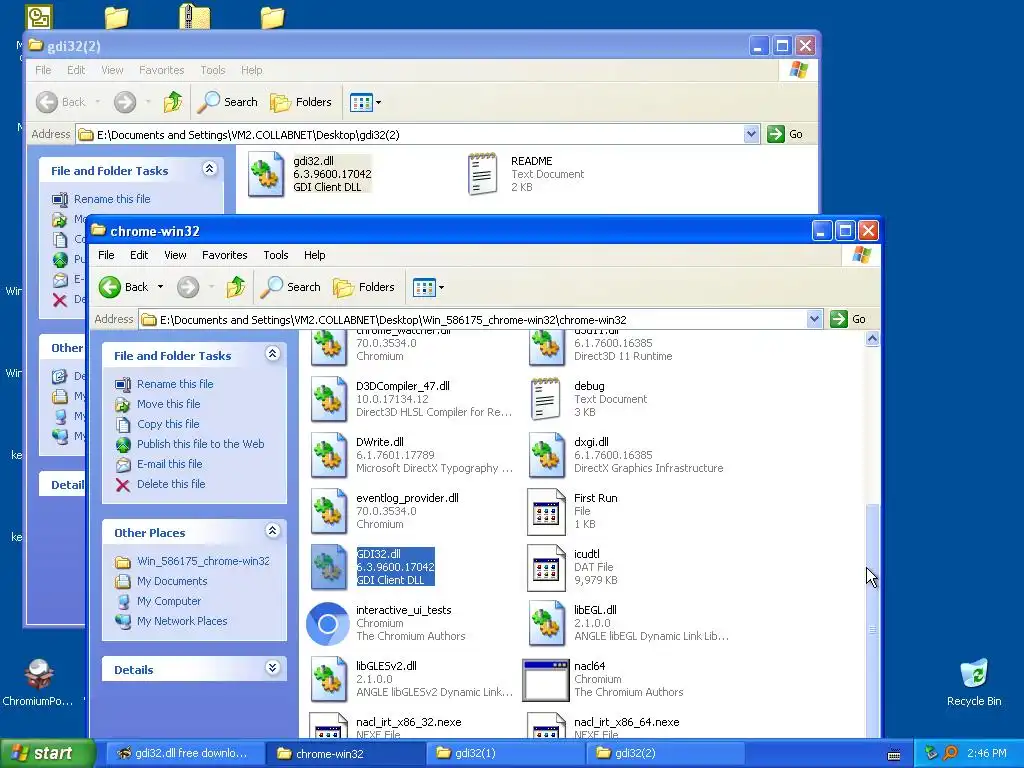Select libEGL.dll file icon
Screen dimensions: 1024x768
pyautogui.click(x=547, y=624)
